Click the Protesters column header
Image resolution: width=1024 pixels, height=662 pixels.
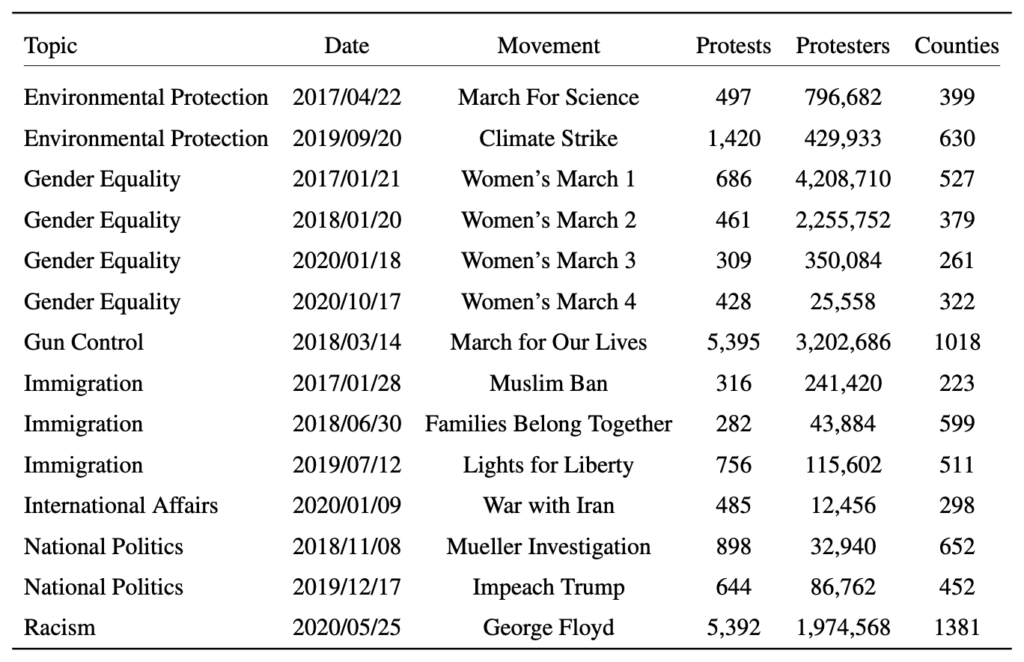843,46
